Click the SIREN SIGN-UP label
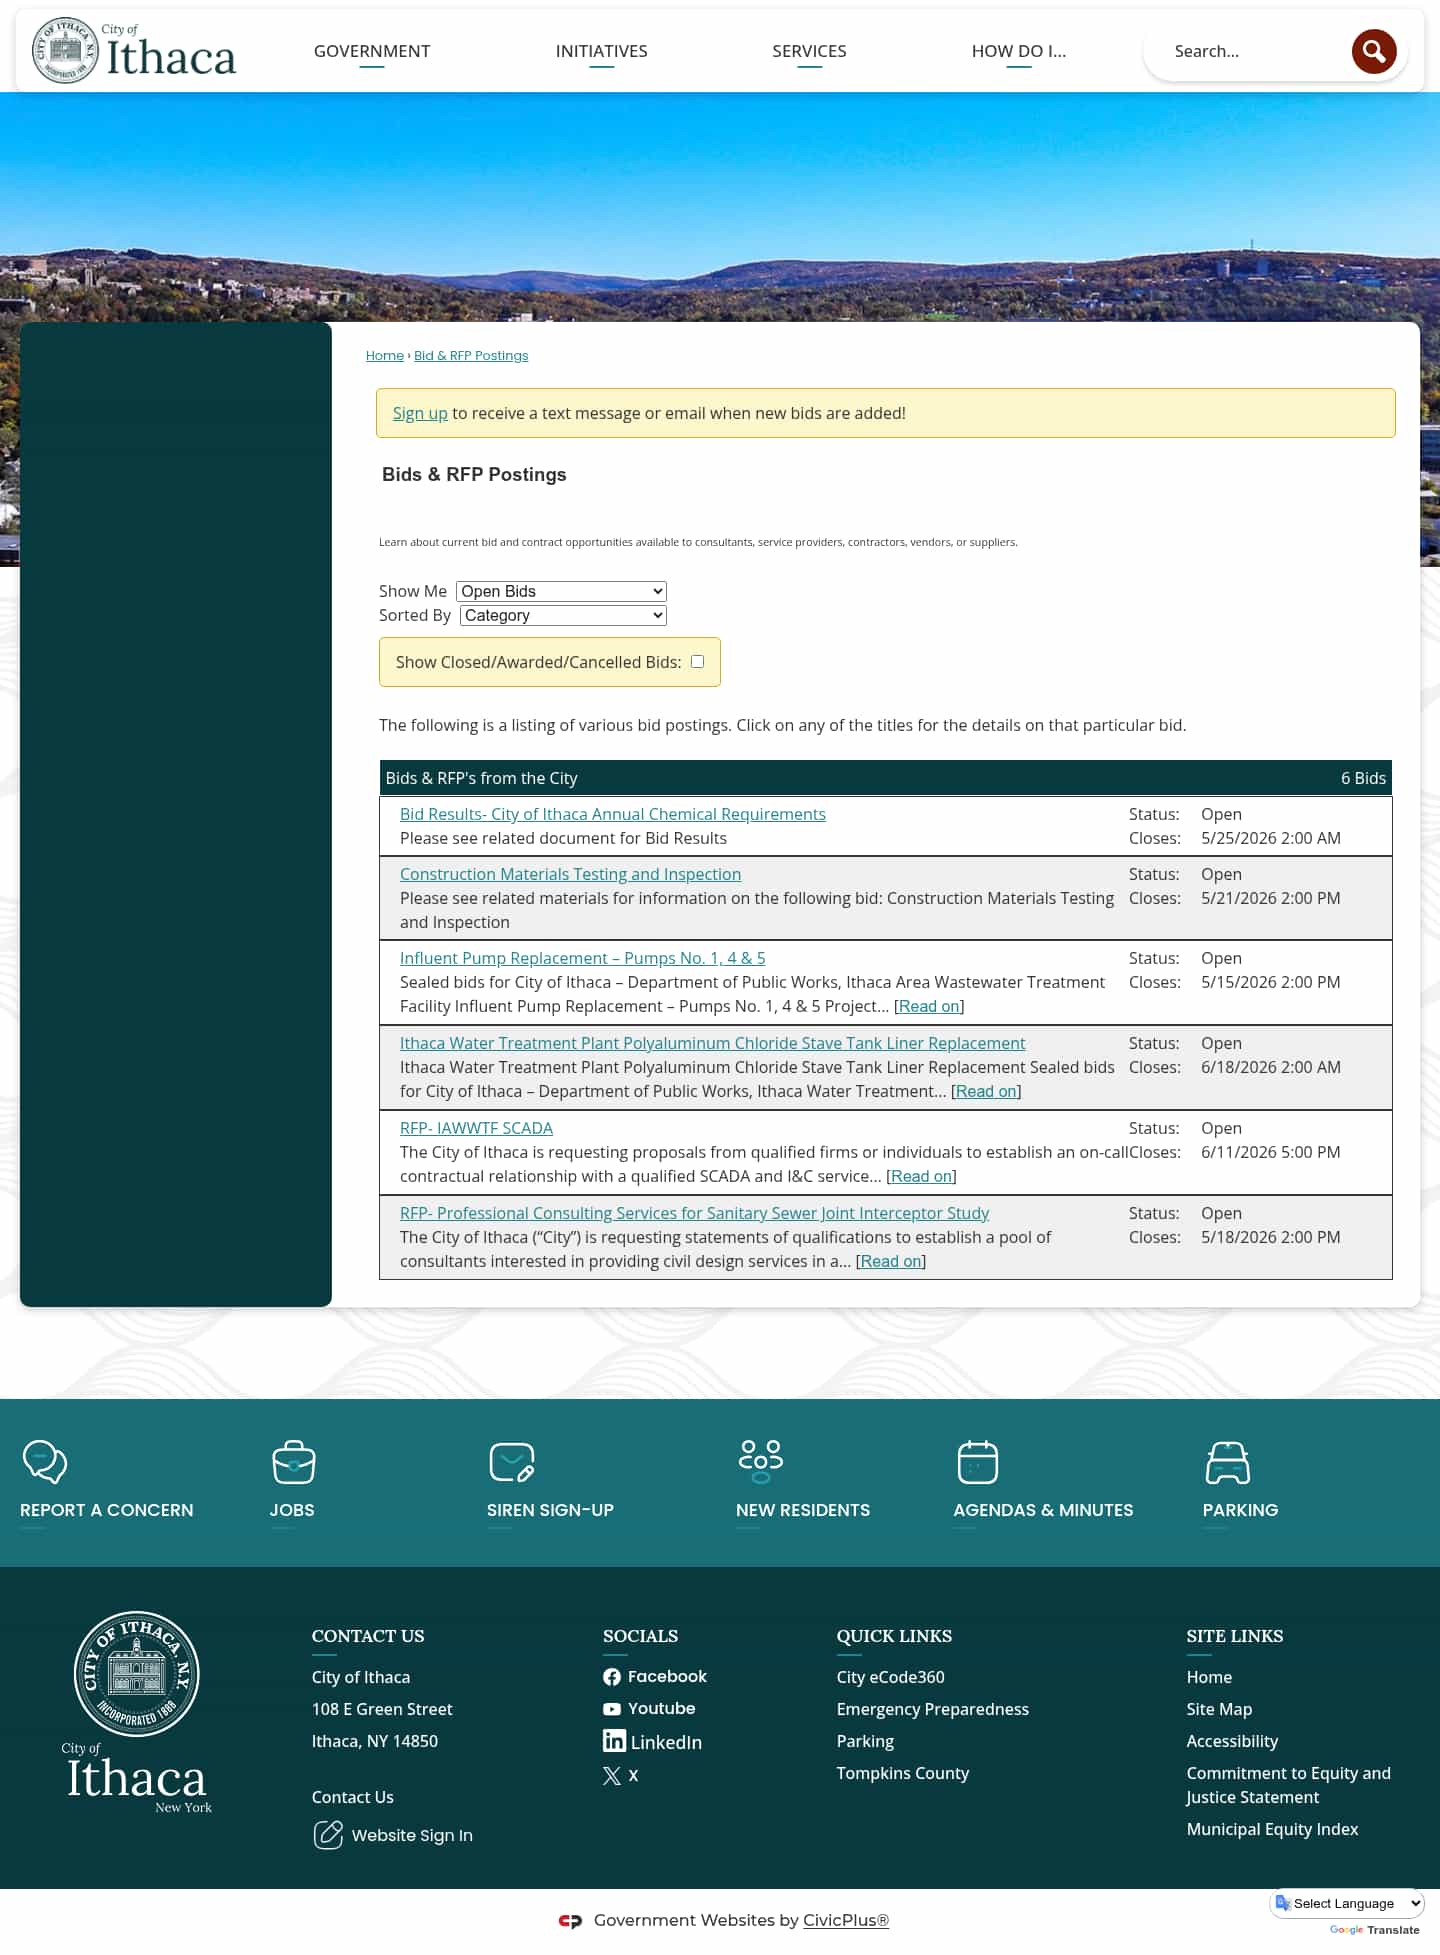The width and height of the screenshot is (1440, 1955). pyautogui.click(x=550, y=1510)
